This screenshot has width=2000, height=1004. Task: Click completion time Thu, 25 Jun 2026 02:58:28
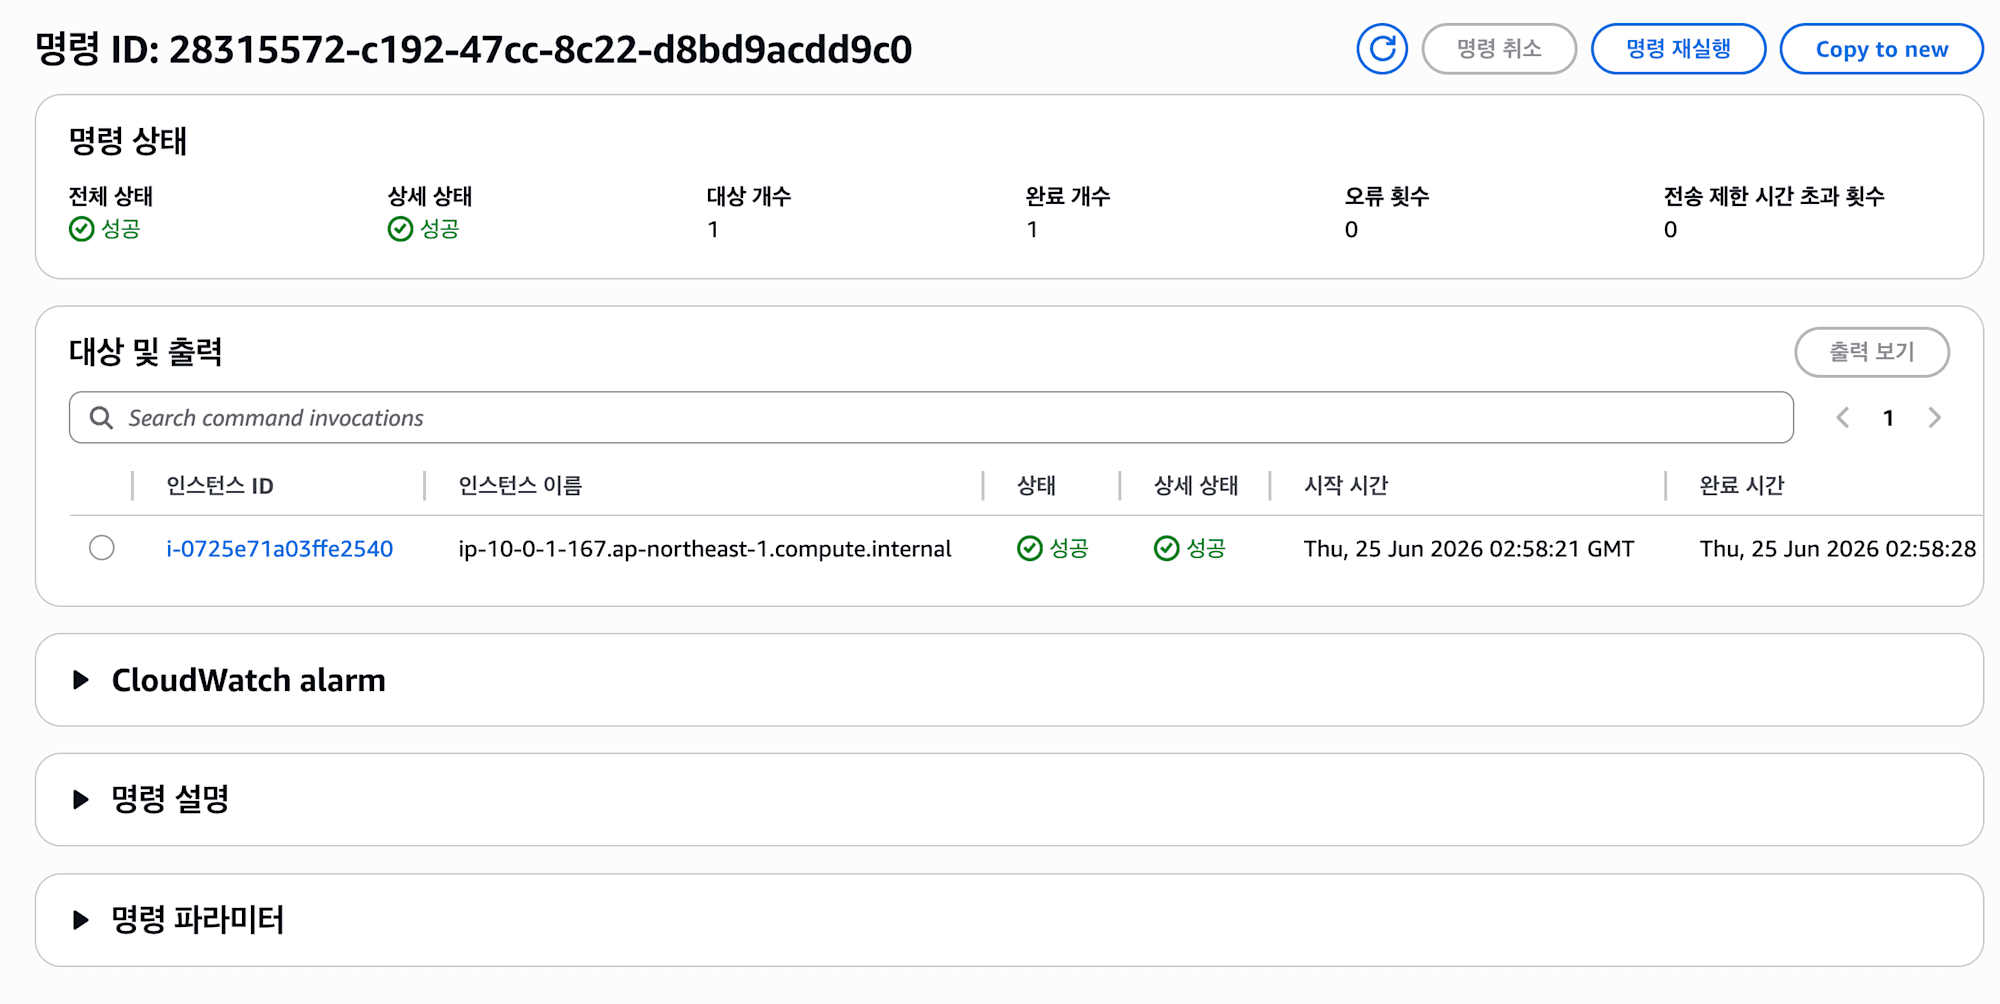tap(1838, 548)
